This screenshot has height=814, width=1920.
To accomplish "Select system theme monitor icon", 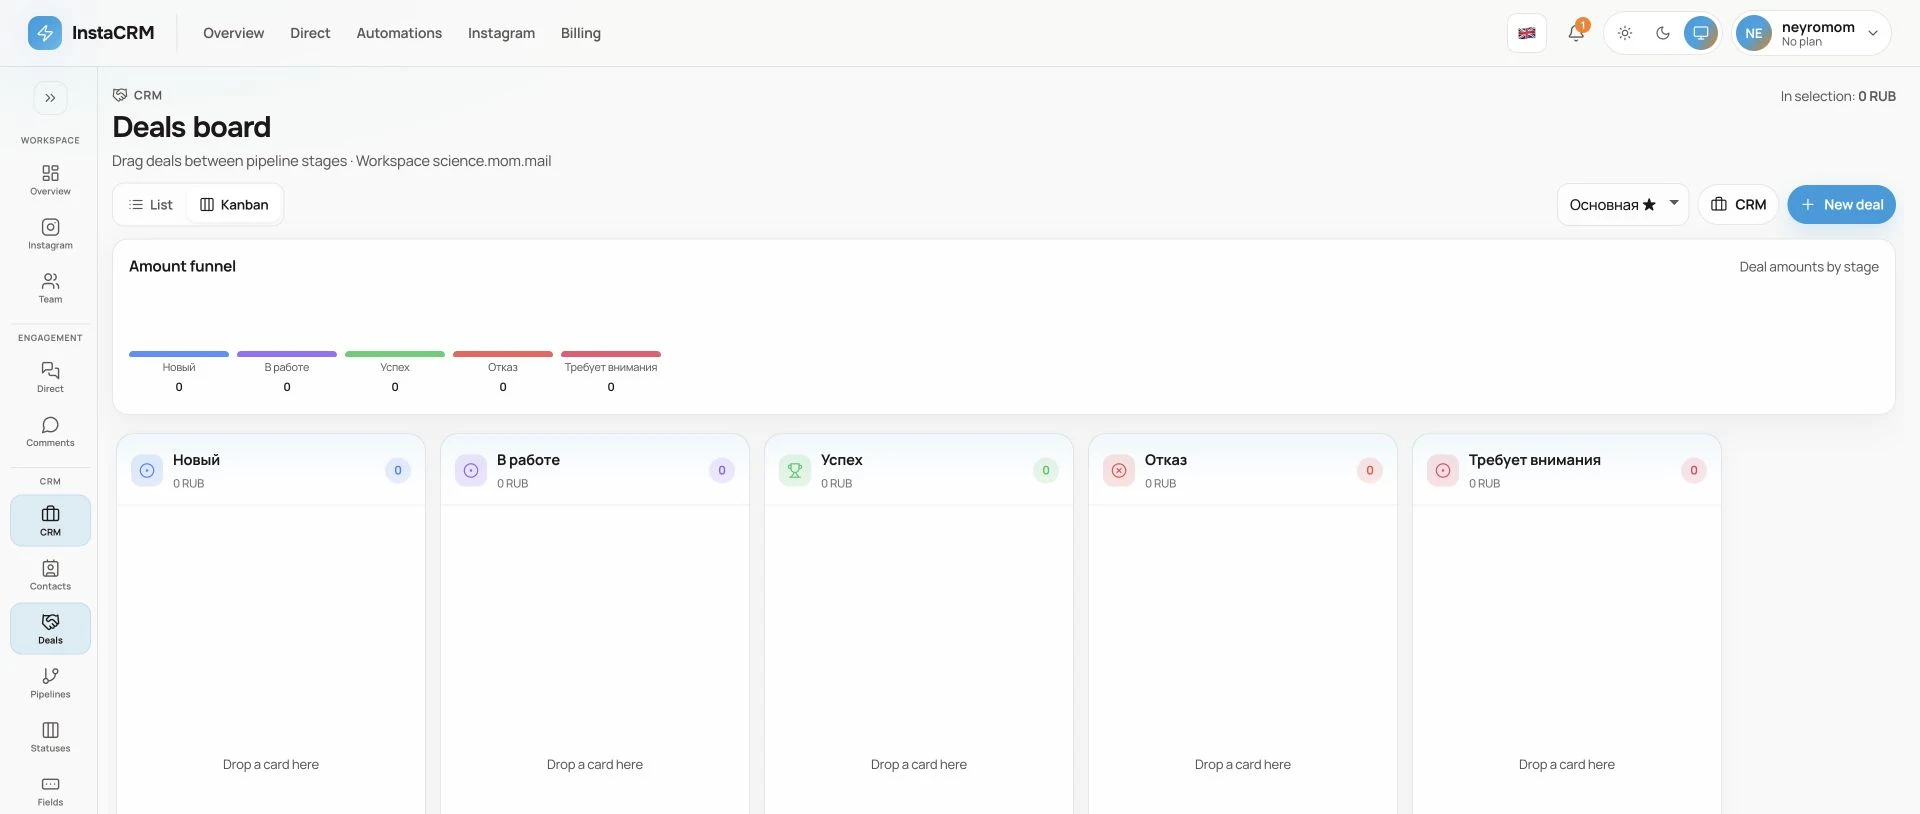I will [1701, 33].
